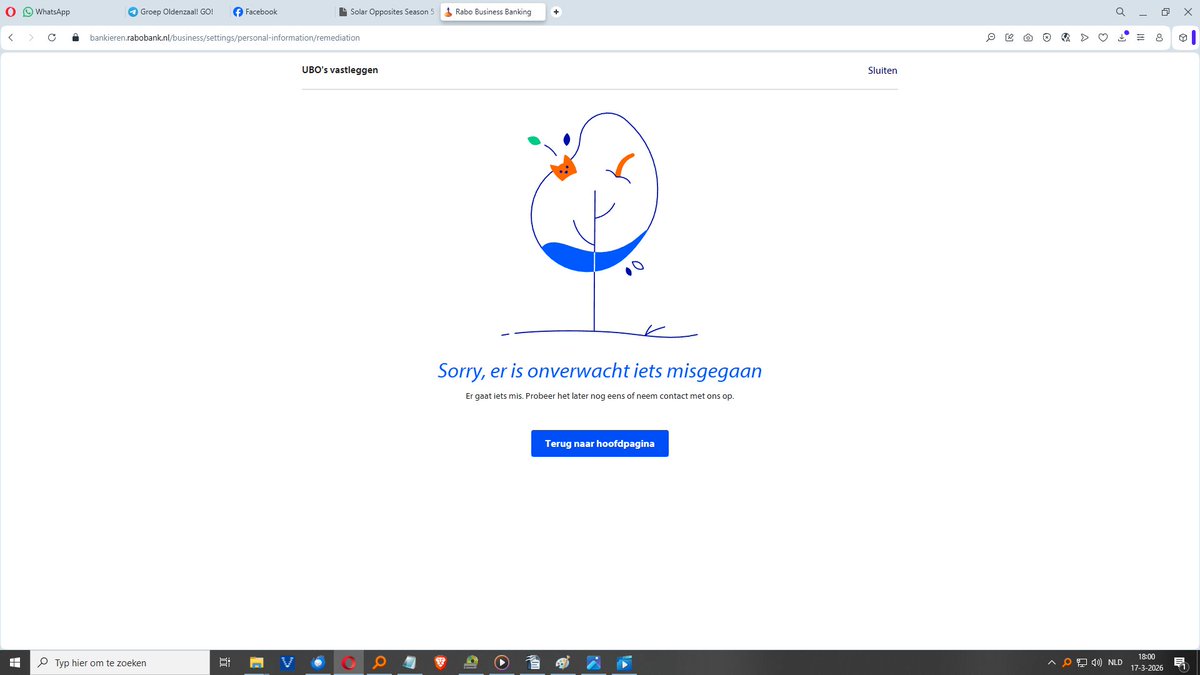
Task: Open the volume speaker tray icon
Action: [x=1097, y=662]
